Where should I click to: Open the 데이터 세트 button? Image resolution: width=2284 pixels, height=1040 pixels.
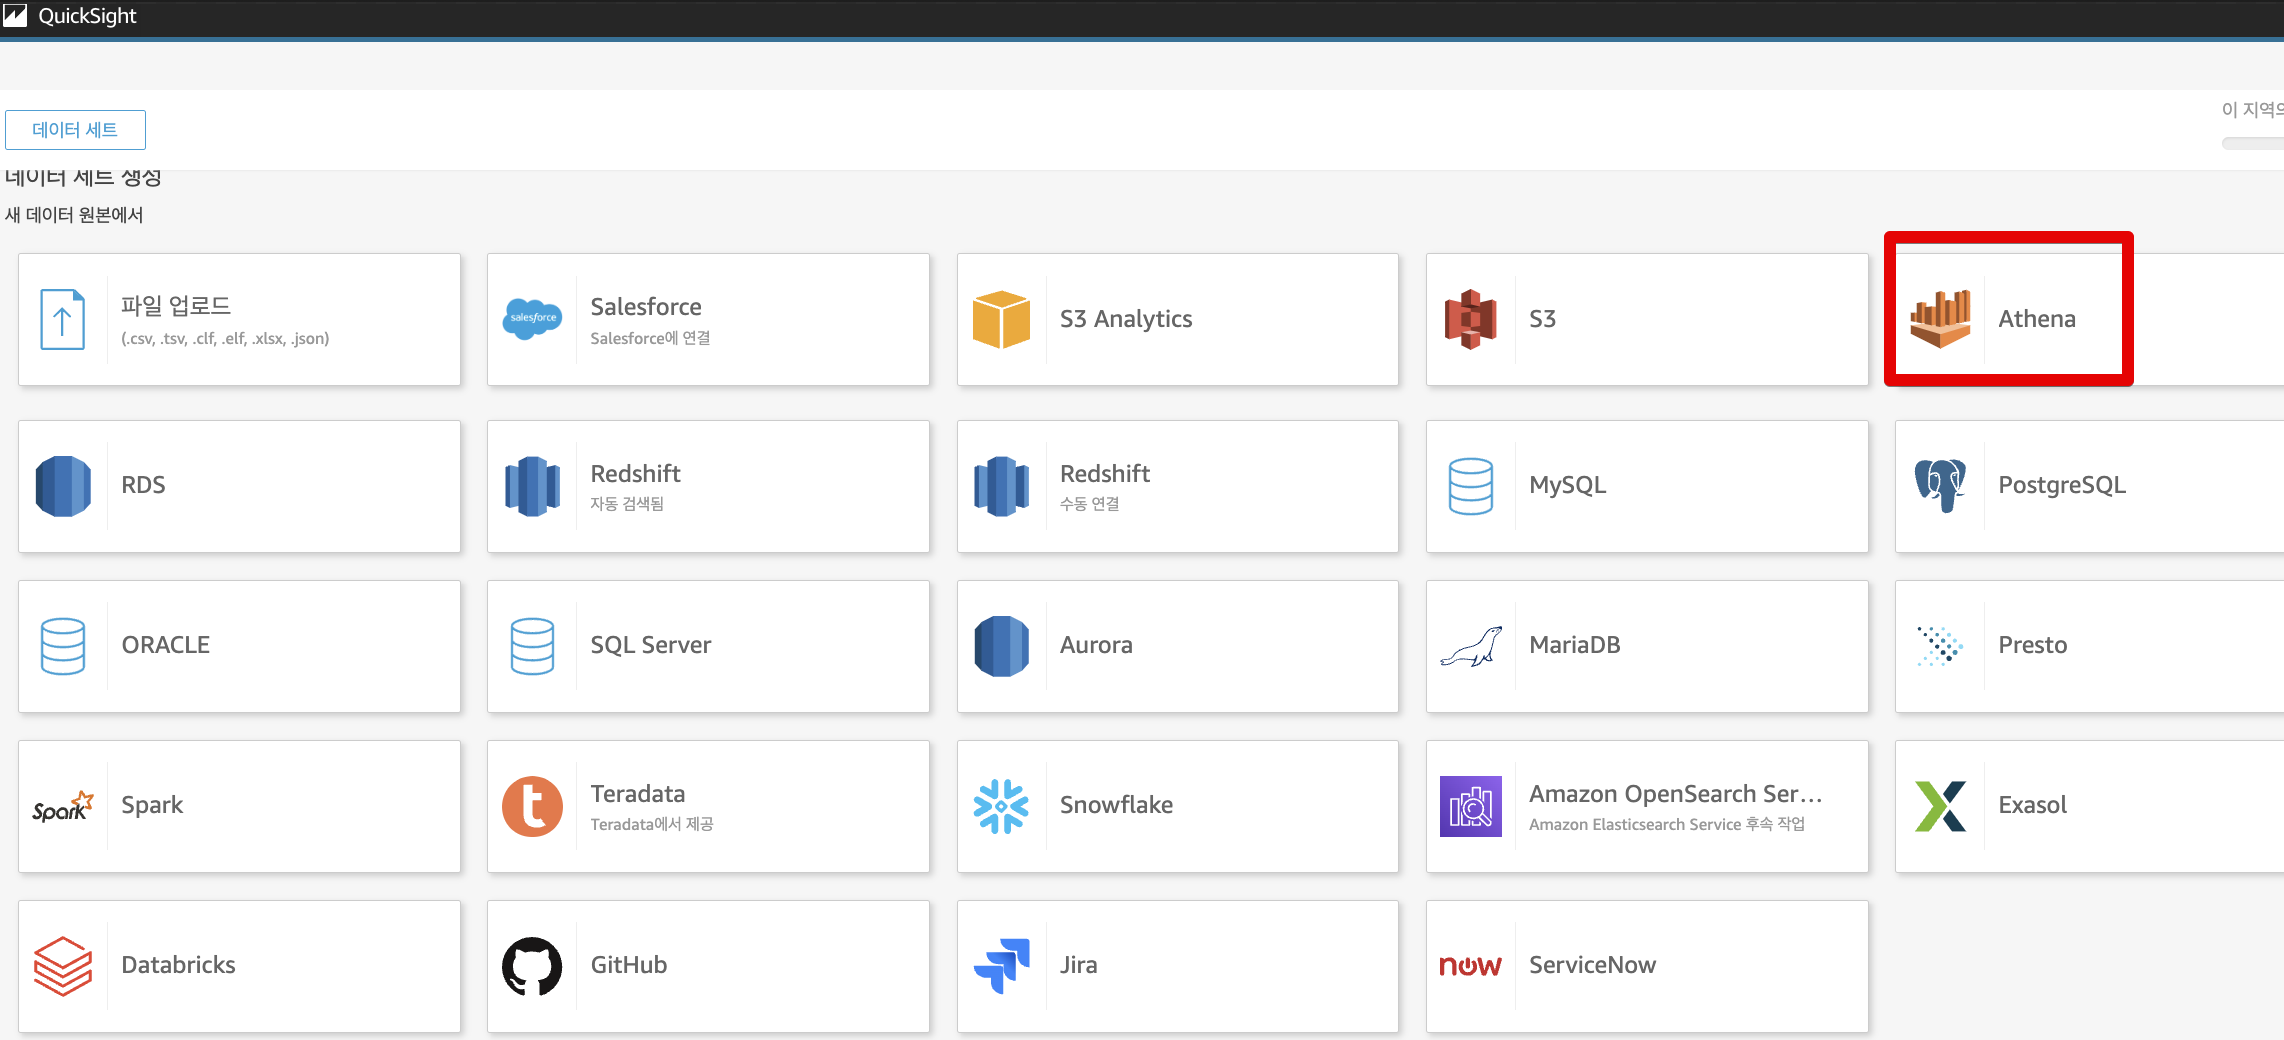click(x=75, y=130)
